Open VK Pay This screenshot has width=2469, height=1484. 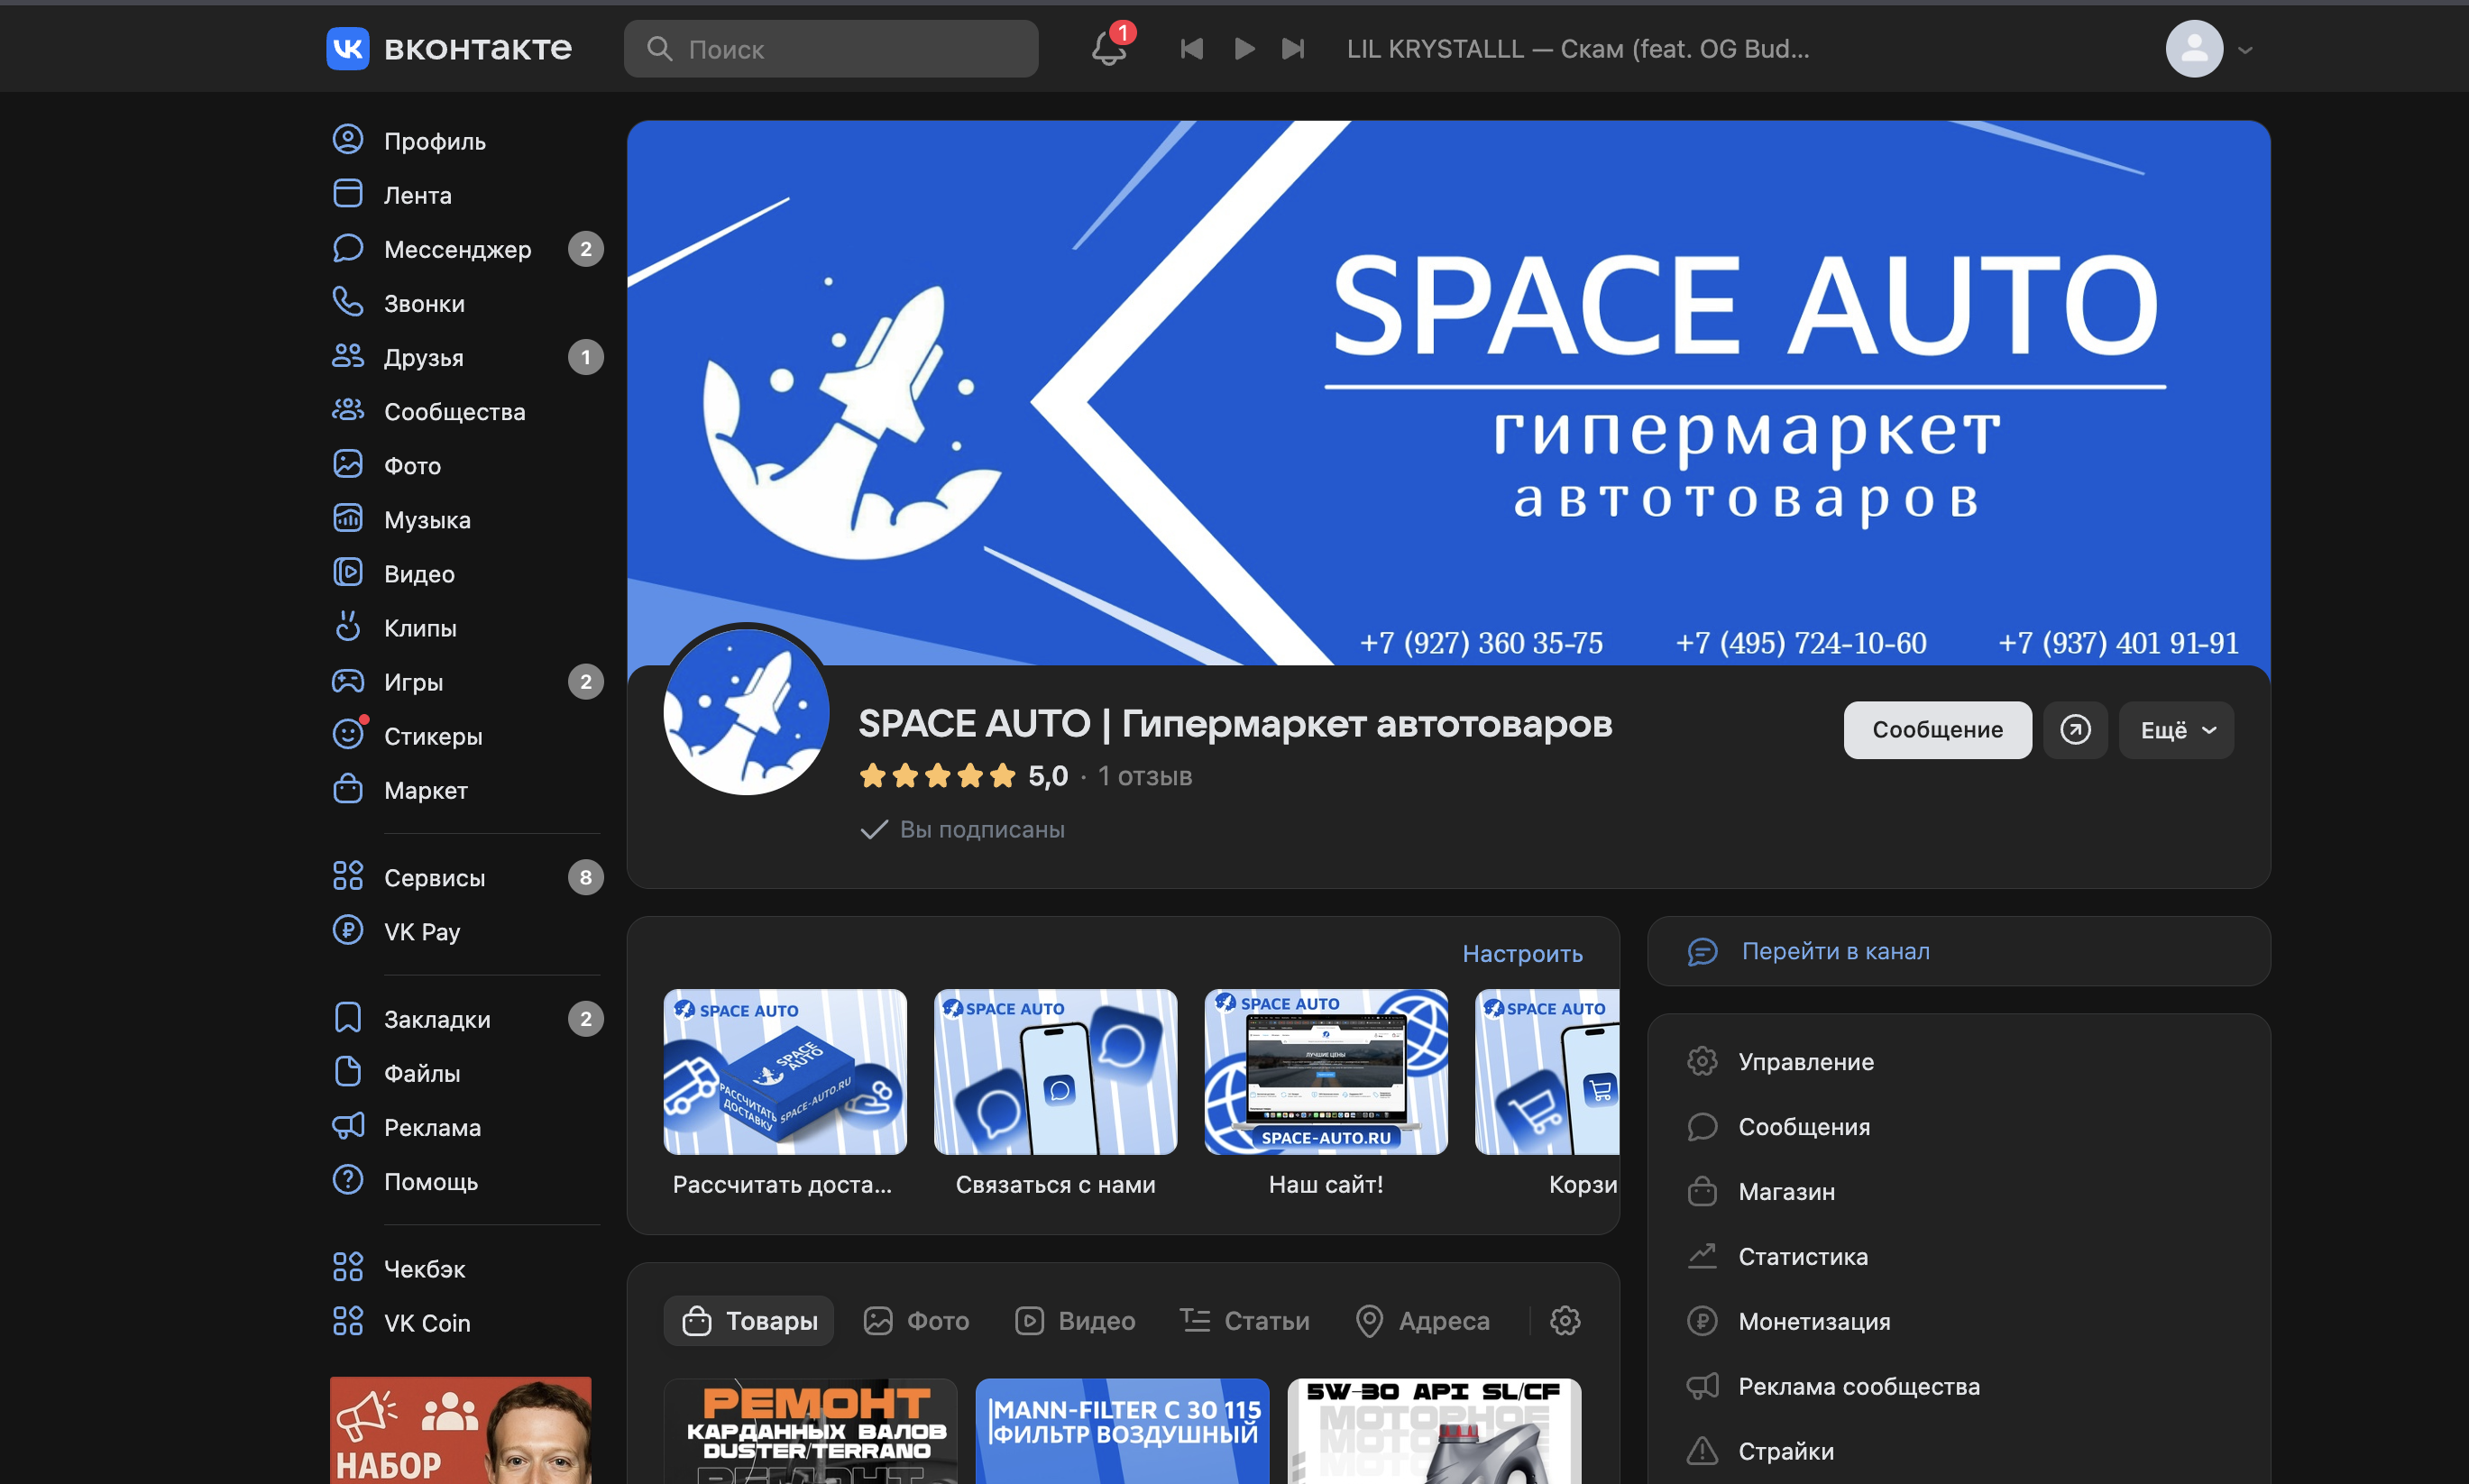tap(419, 931)
